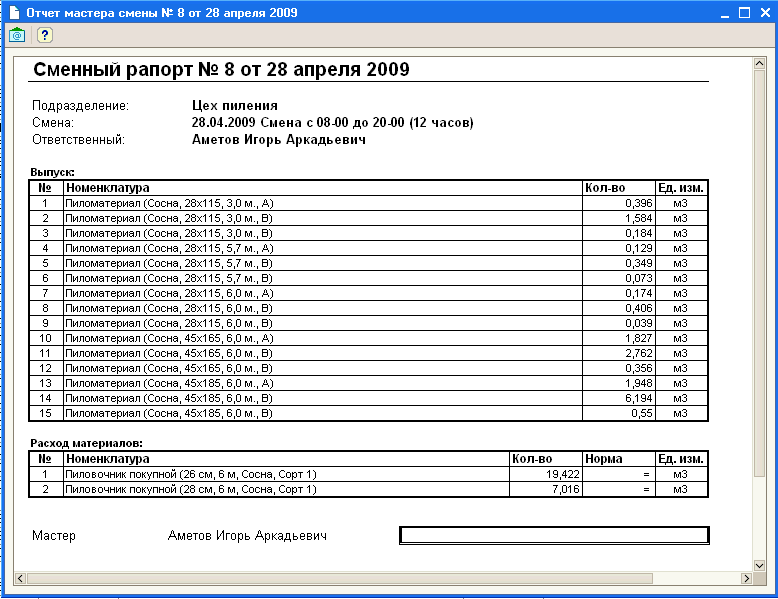
Task: Select row 10 Пиломатериал 45x165 grade А
Action: pos(368,338)
